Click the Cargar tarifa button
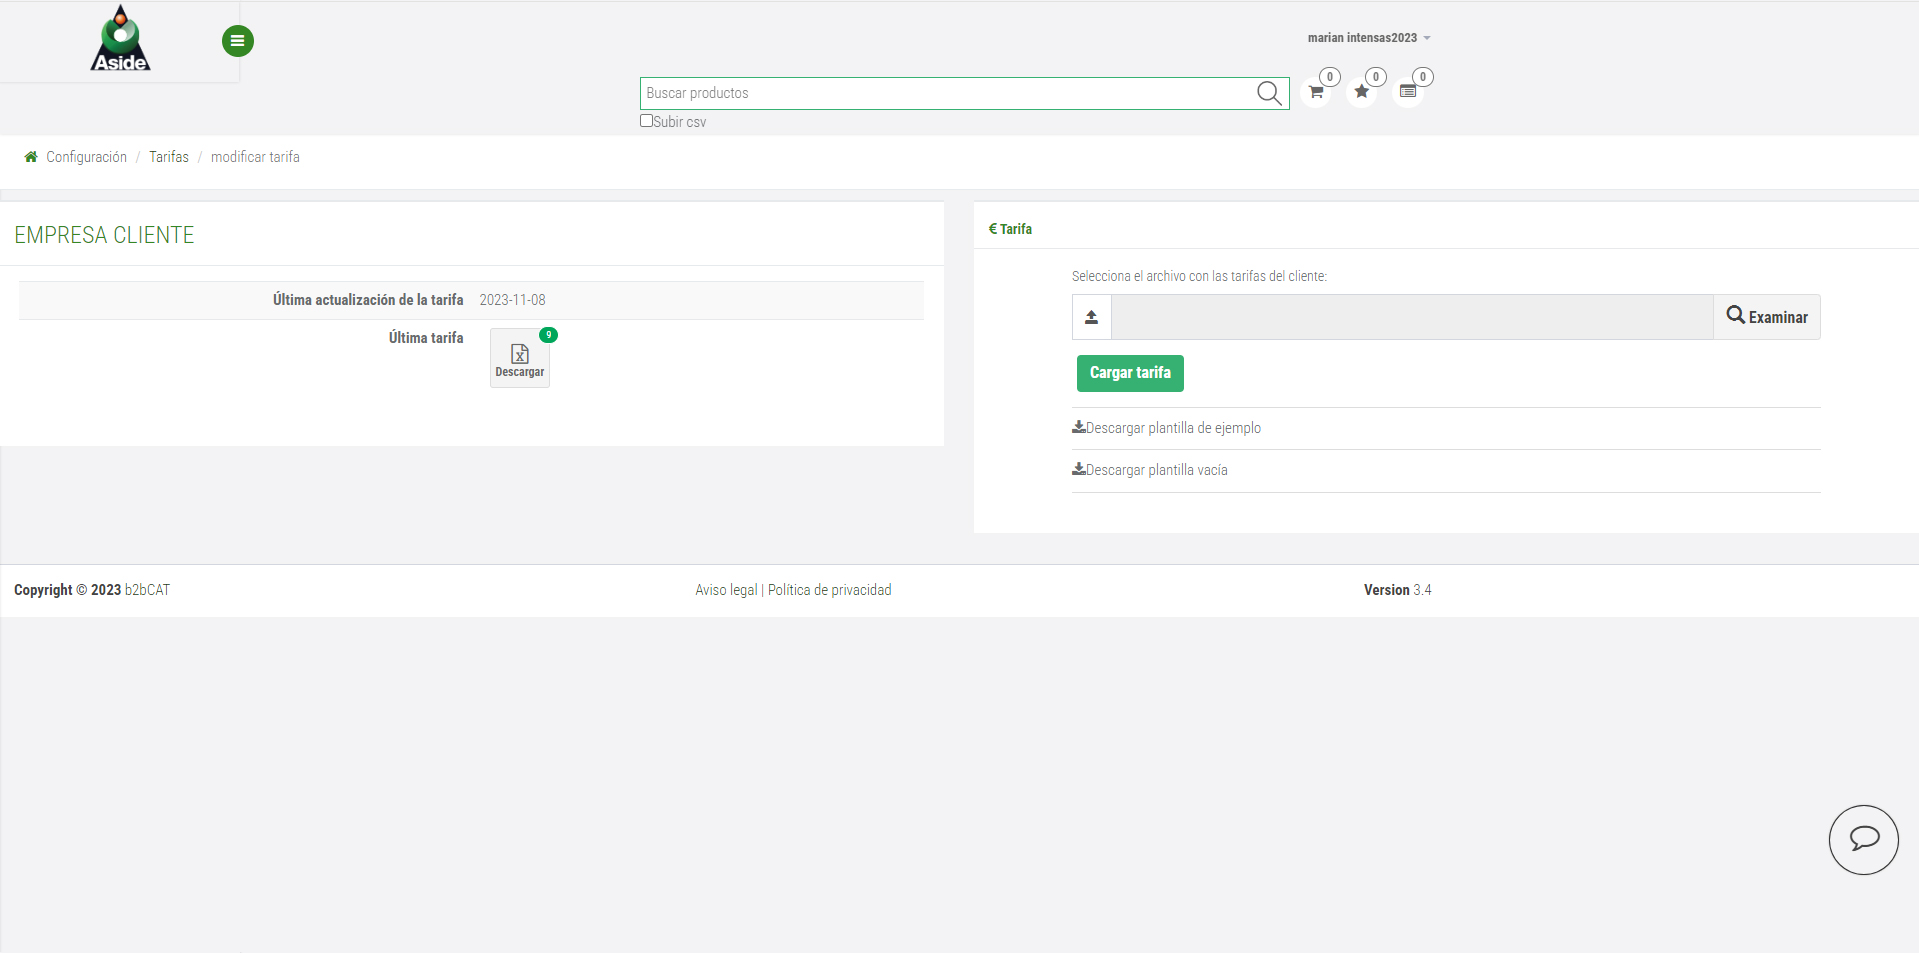Image resolution: width=1919 pixels, height=953 pixels. [x=1130, y=373]
